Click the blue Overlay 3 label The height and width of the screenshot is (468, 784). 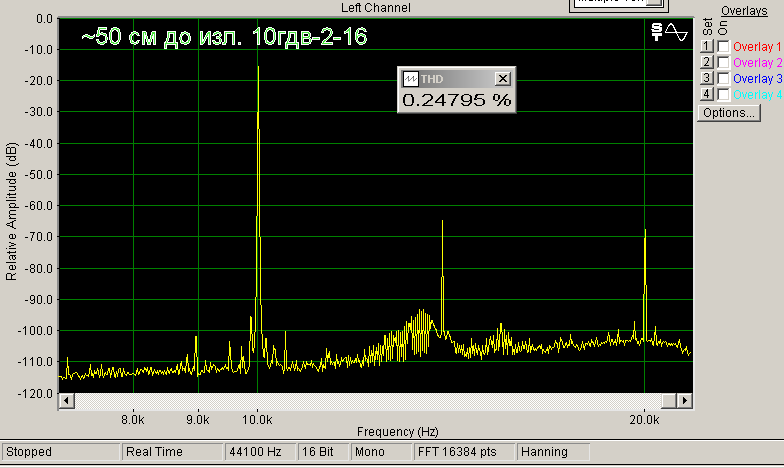[758, 78]
